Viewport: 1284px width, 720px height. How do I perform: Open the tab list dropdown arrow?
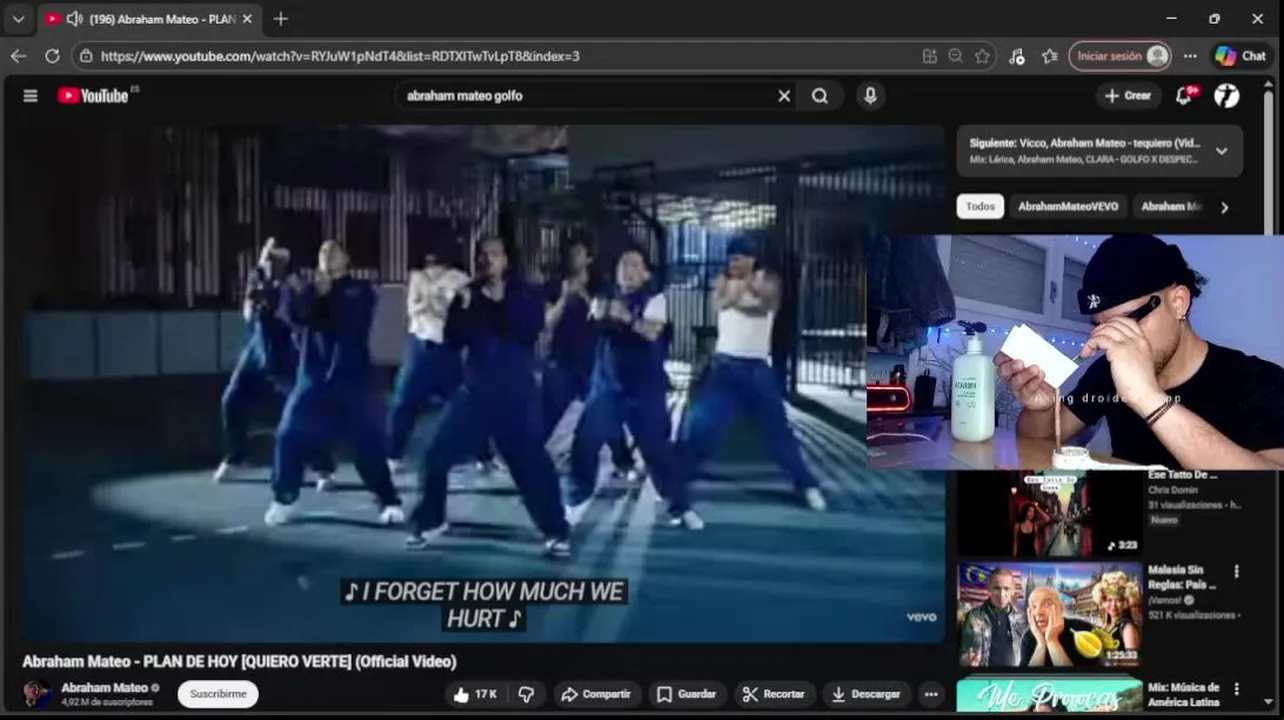[x=18, y=19]
